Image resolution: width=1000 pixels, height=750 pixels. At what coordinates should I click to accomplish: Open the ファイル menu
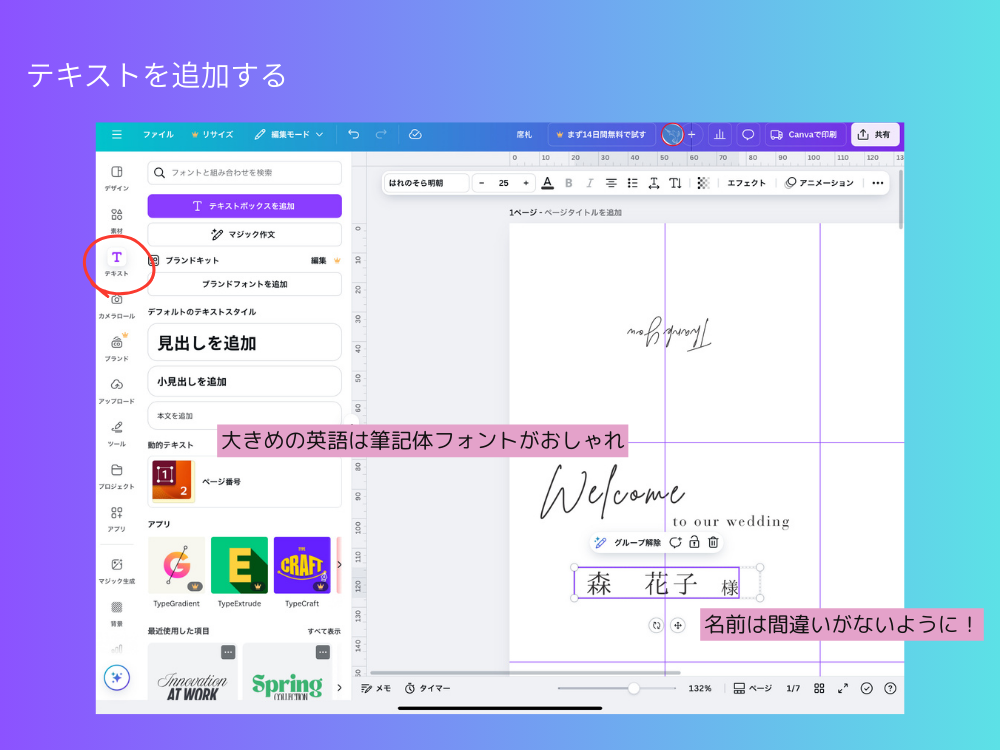pos(159,134)
